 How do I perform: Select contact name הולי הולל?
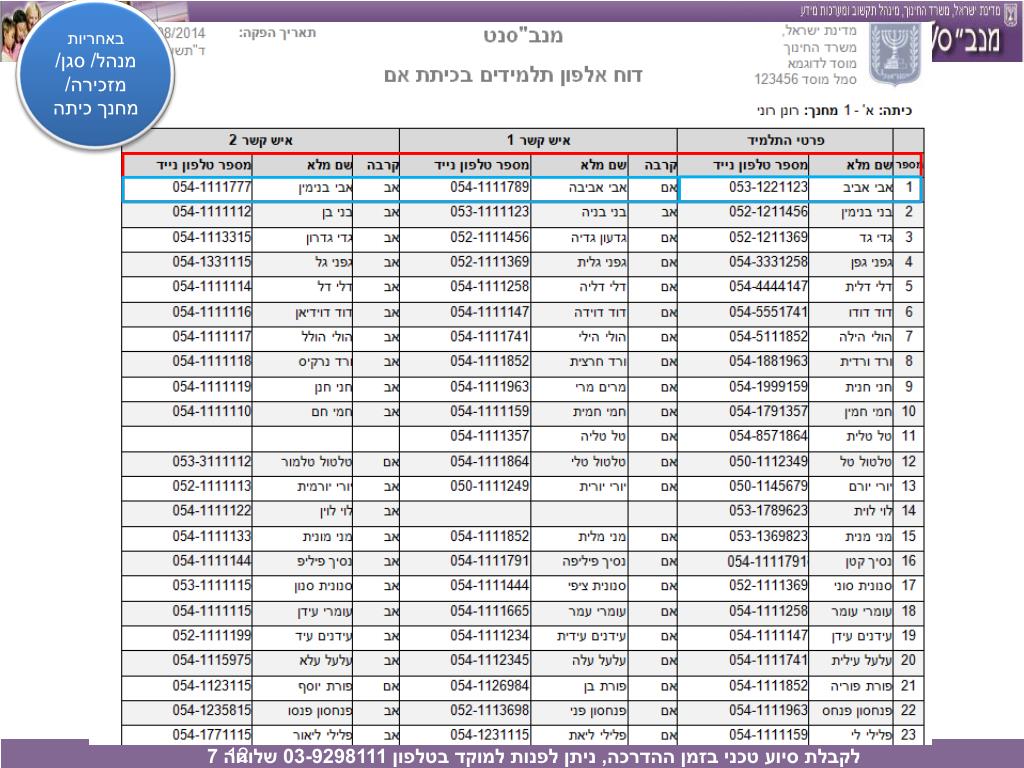click(x=327, y=338)
